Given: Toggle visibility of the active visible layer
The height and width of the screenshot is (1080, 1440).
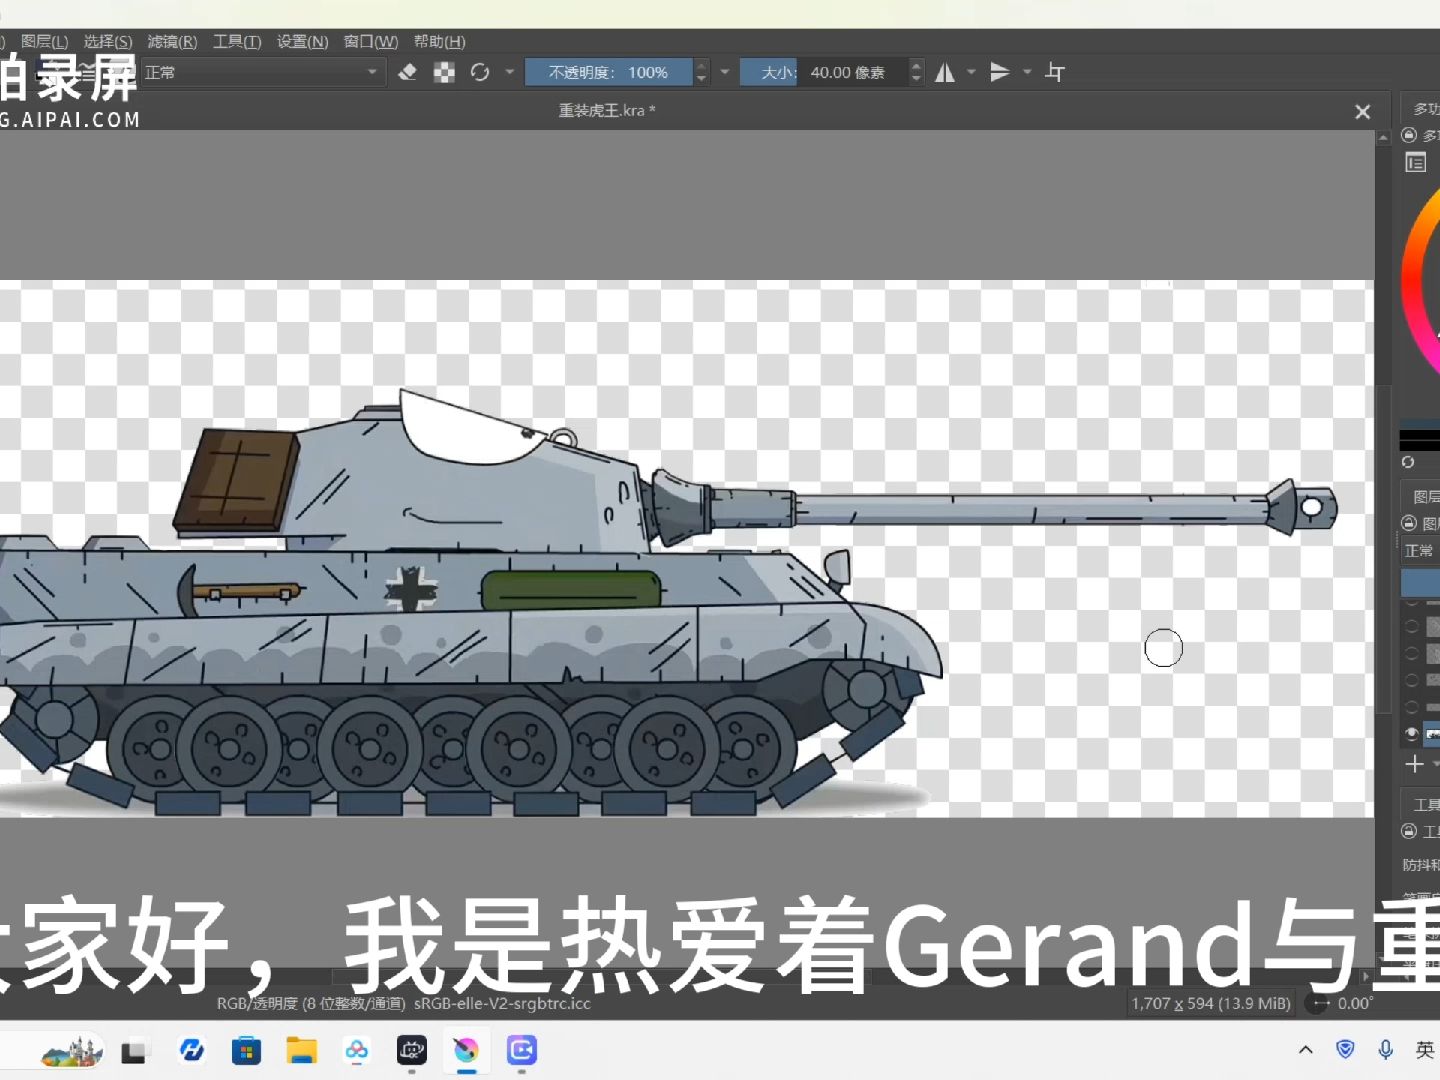Looking at the screenshot, I should tap(1412, 734).
